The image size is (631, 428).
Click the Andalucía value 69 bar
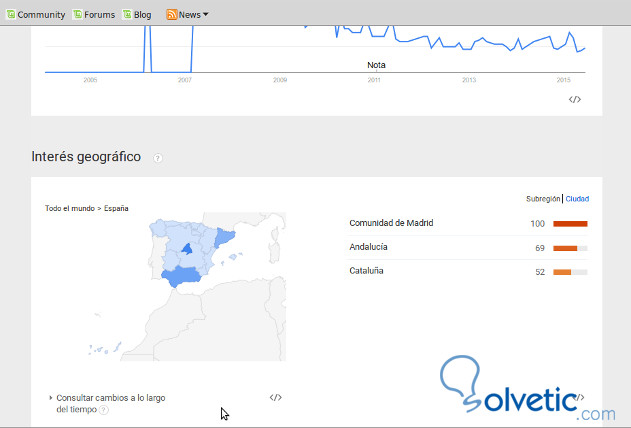point(570,248)
